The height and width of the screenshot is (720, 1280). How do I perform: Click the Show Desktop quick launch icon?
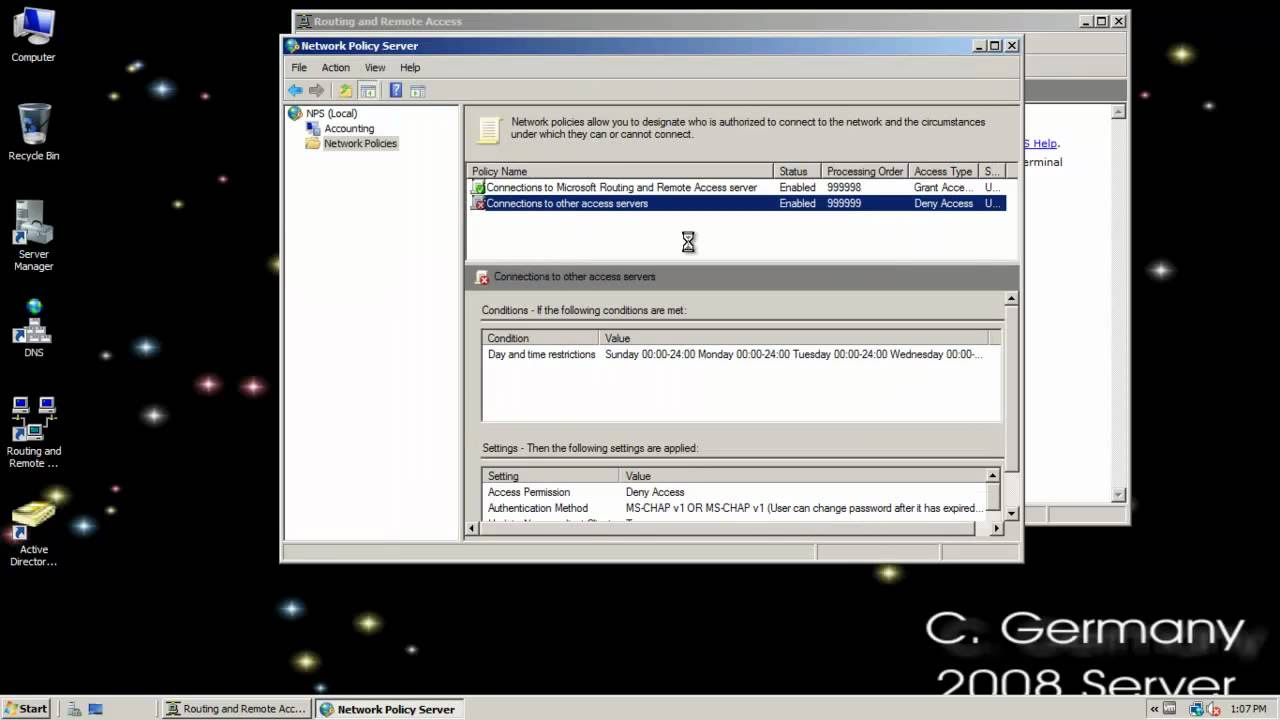pyautogui.click(x=95, y=709)
